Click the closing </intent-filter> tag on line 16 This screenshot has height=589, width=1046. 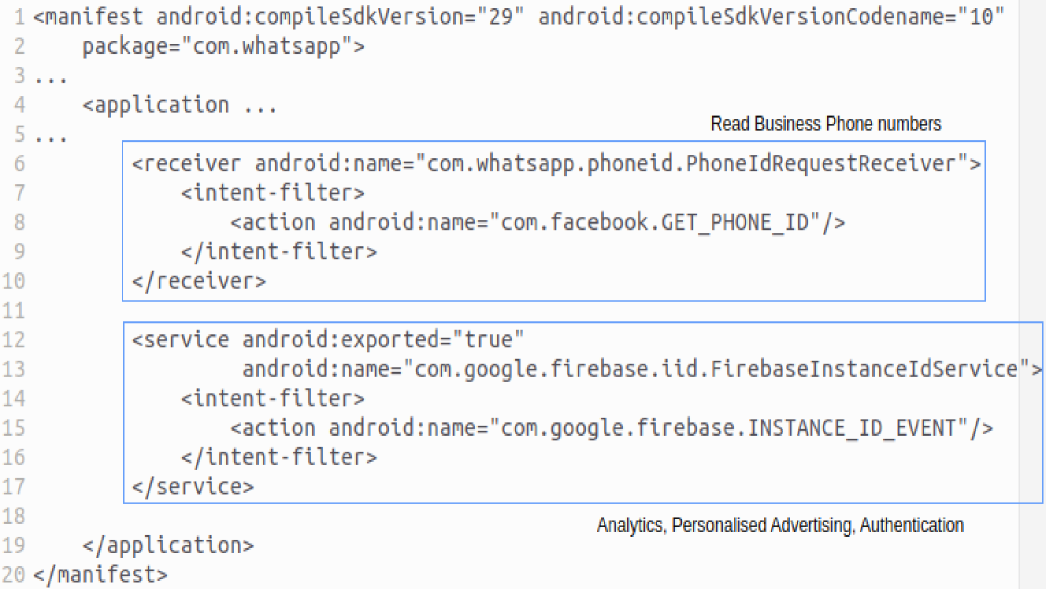point(279,458)
